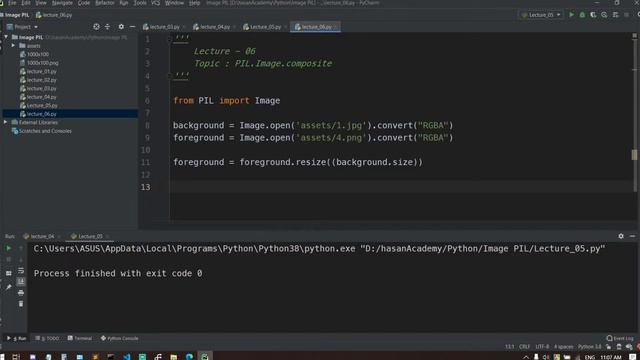Minimize the Run tool window
This screenshot has height=360, width=640.
pyautogui.click(x=632, y=236)
